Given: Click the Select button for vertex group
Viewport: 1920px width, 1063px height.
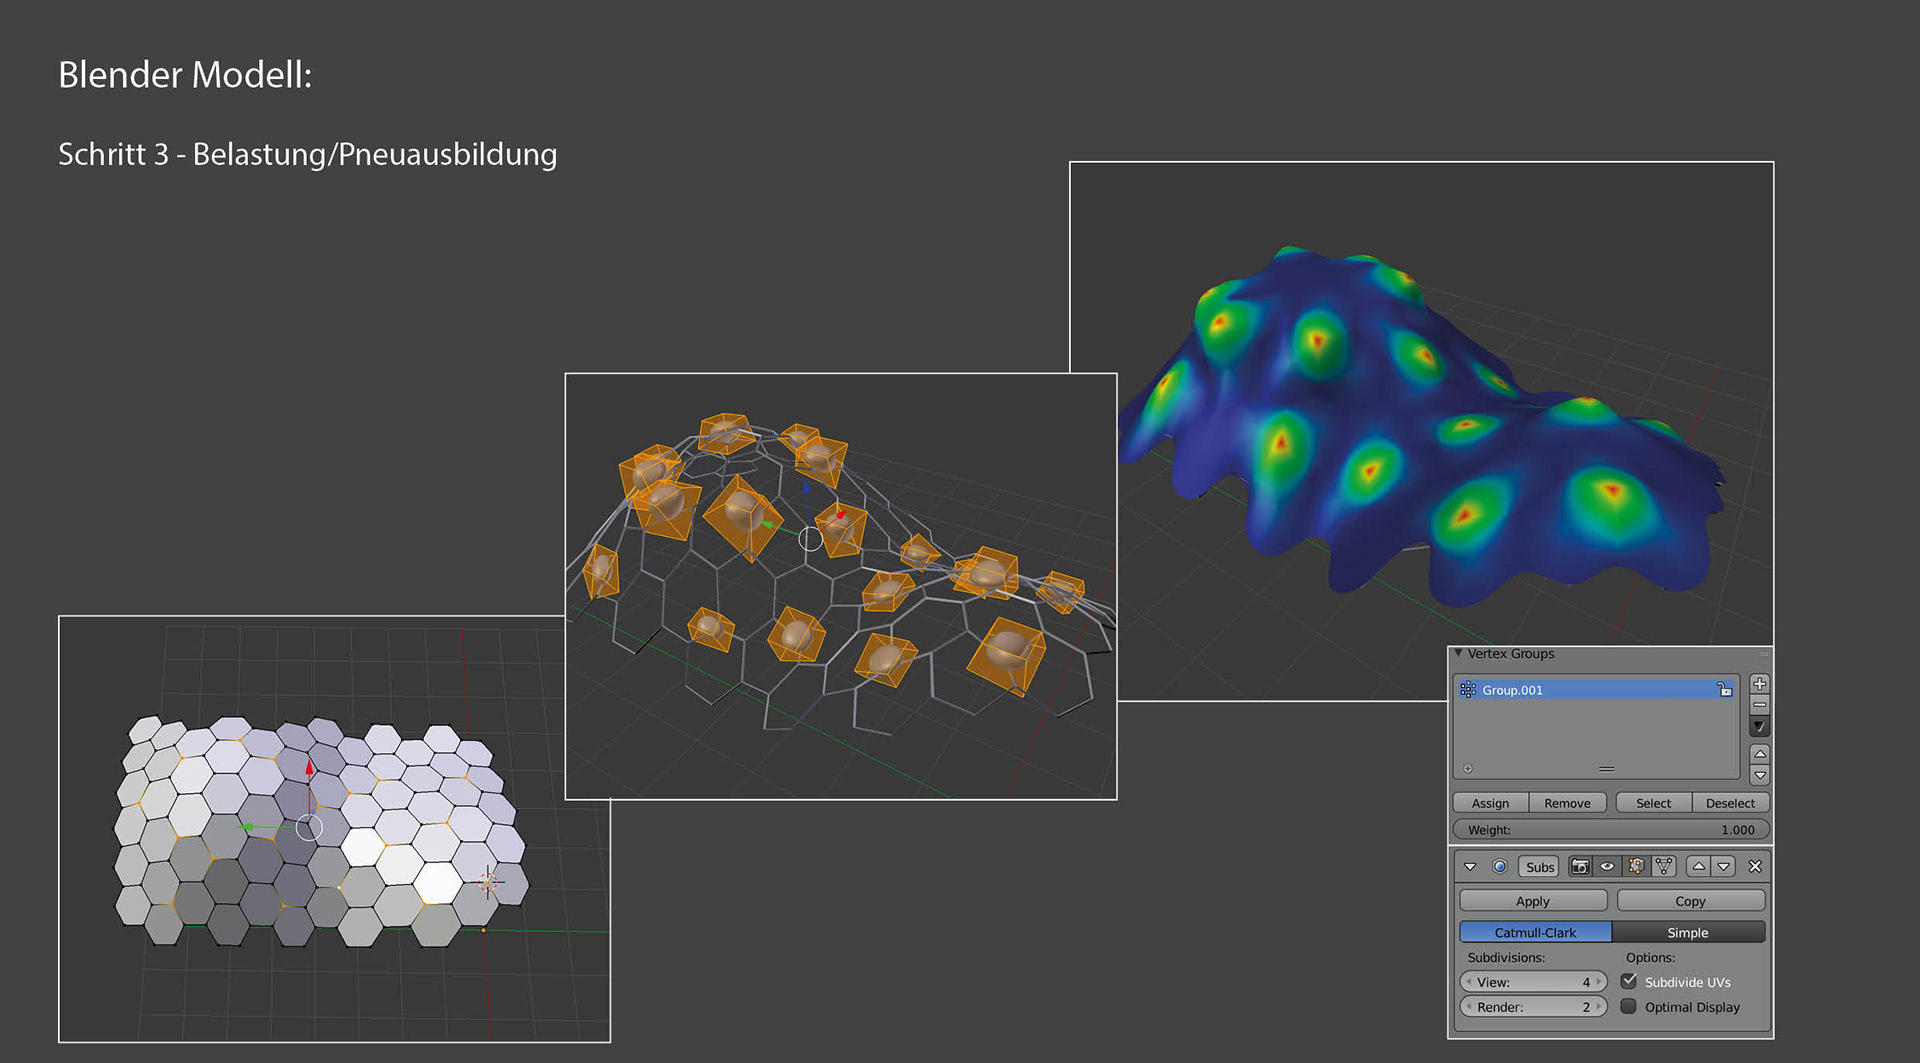Looking at the screenshot, I should point(1653,803).
